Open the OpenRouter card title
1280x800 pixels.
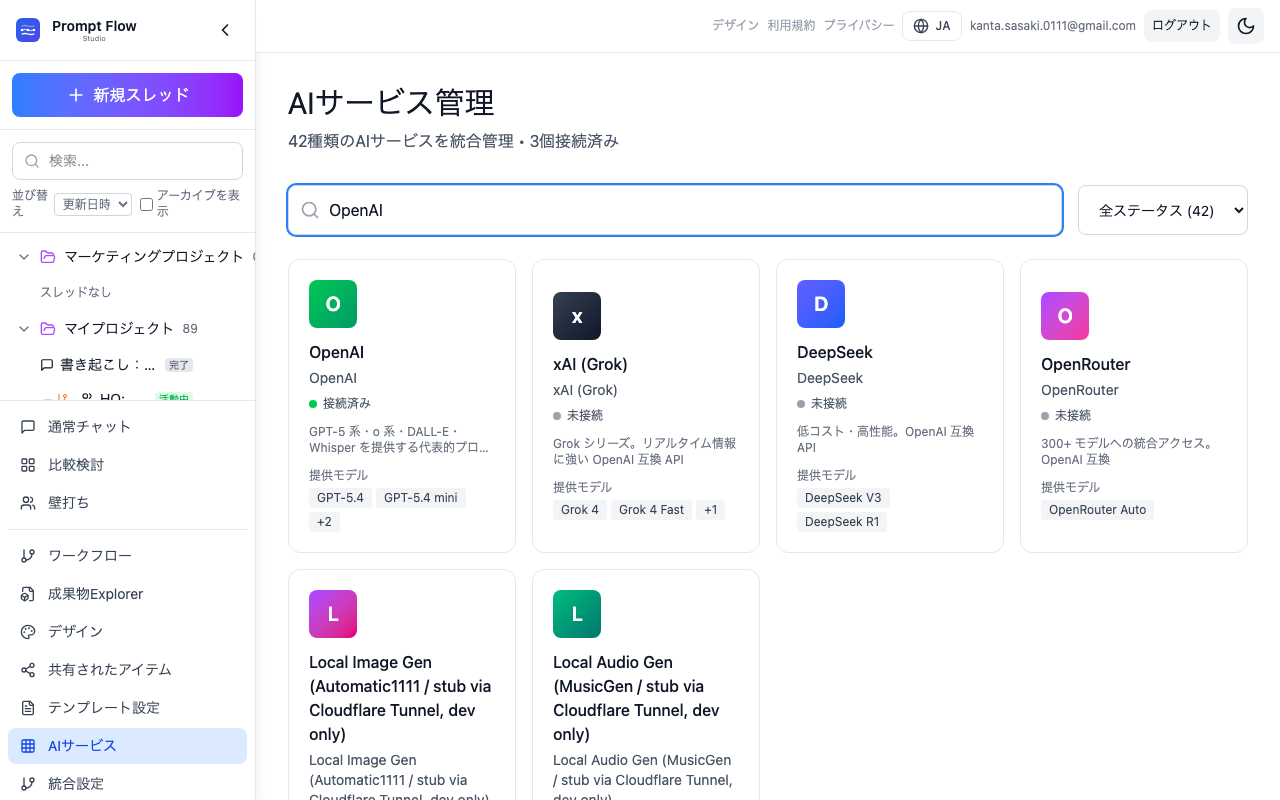coord(1086,364)
